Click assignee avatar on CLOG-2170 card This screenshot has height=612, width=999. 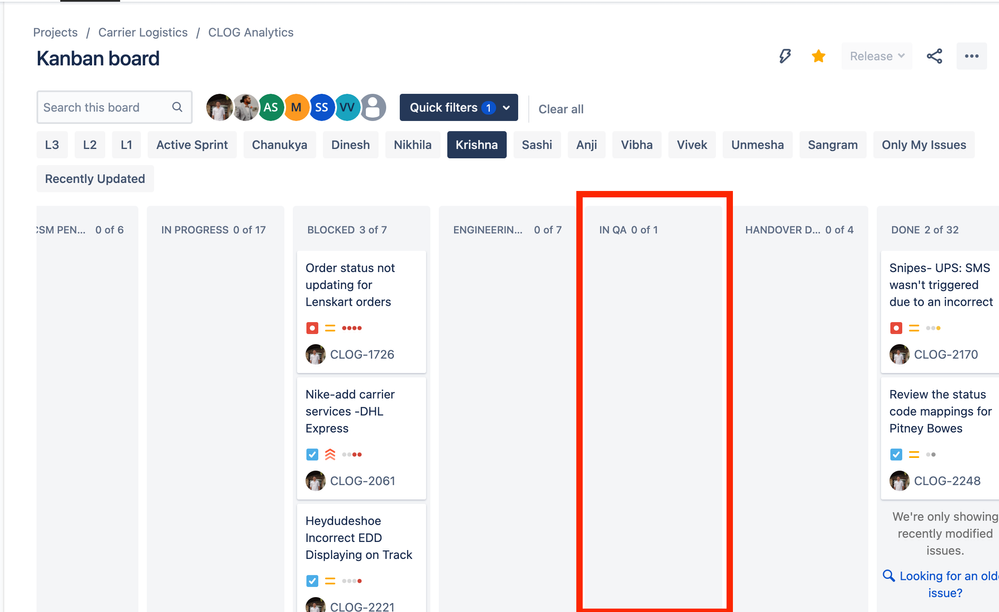click(900, 354)
